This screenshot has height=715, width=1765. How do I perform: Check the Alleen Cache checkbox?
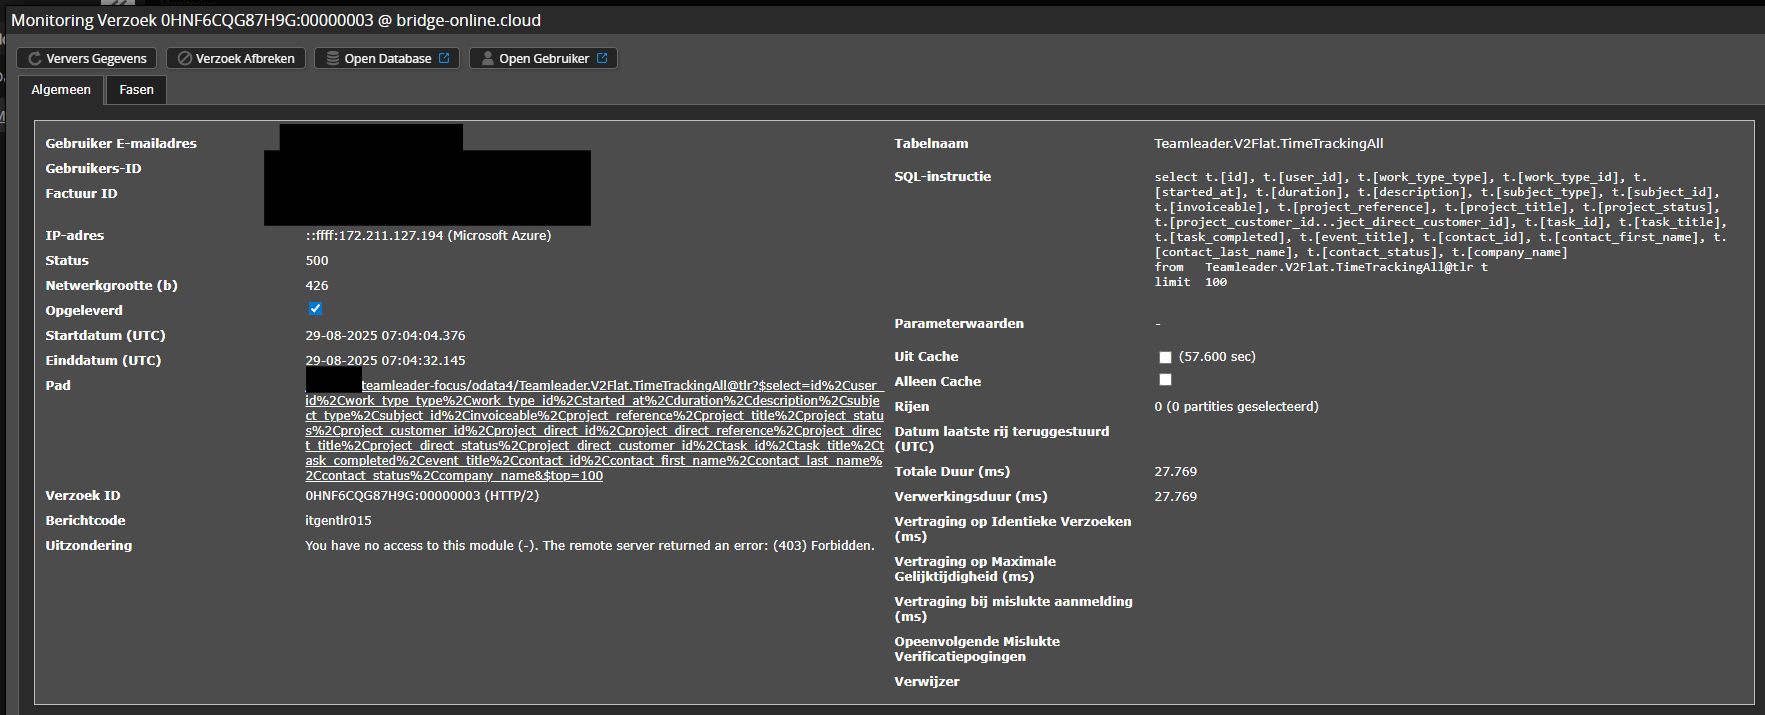1165,380
